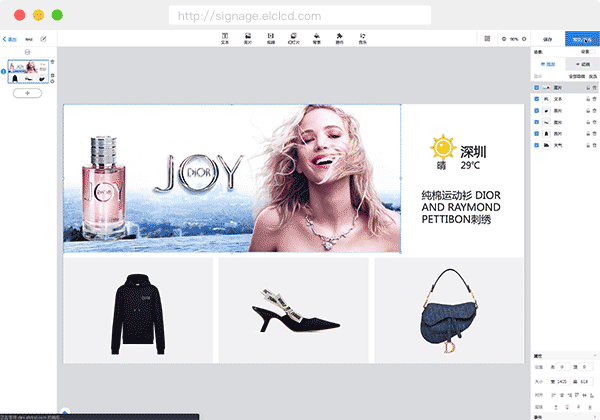Click the left position input field
This screenshot has height=420, width=600.
[563, 367]
